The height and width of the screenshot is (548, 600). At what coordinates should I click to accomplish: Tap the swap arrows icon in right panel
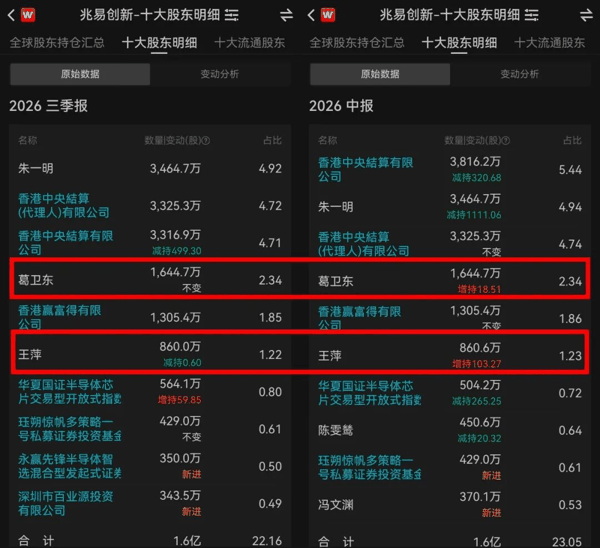(x=586, y=15)
